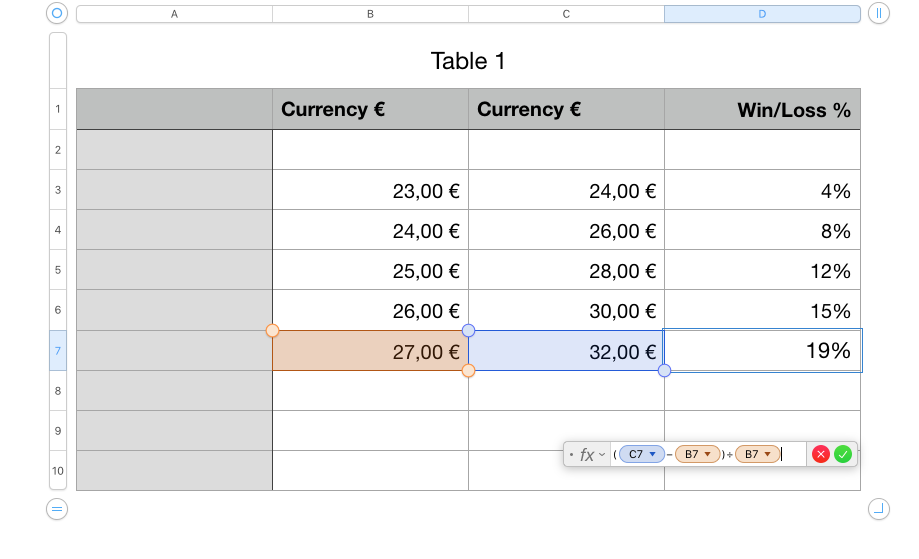Image resolution: width=919 pixels, height=559 pixels.
Task: Open the last B7 token's dropdown arrow
Action: [x=768, y=454]
